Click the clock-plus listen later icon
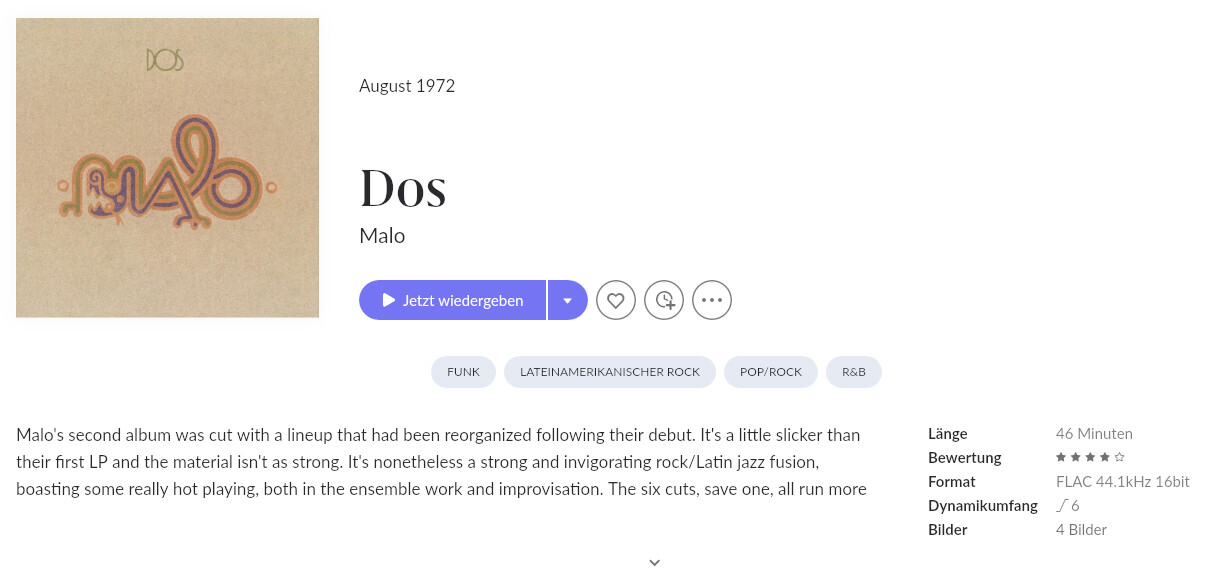This screenshot has width=1215, height=570. [664, 300]
